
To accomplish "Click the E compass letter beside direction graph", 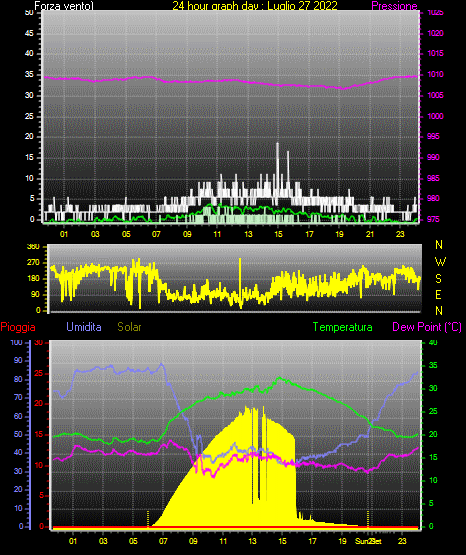I will coord(438,294).
